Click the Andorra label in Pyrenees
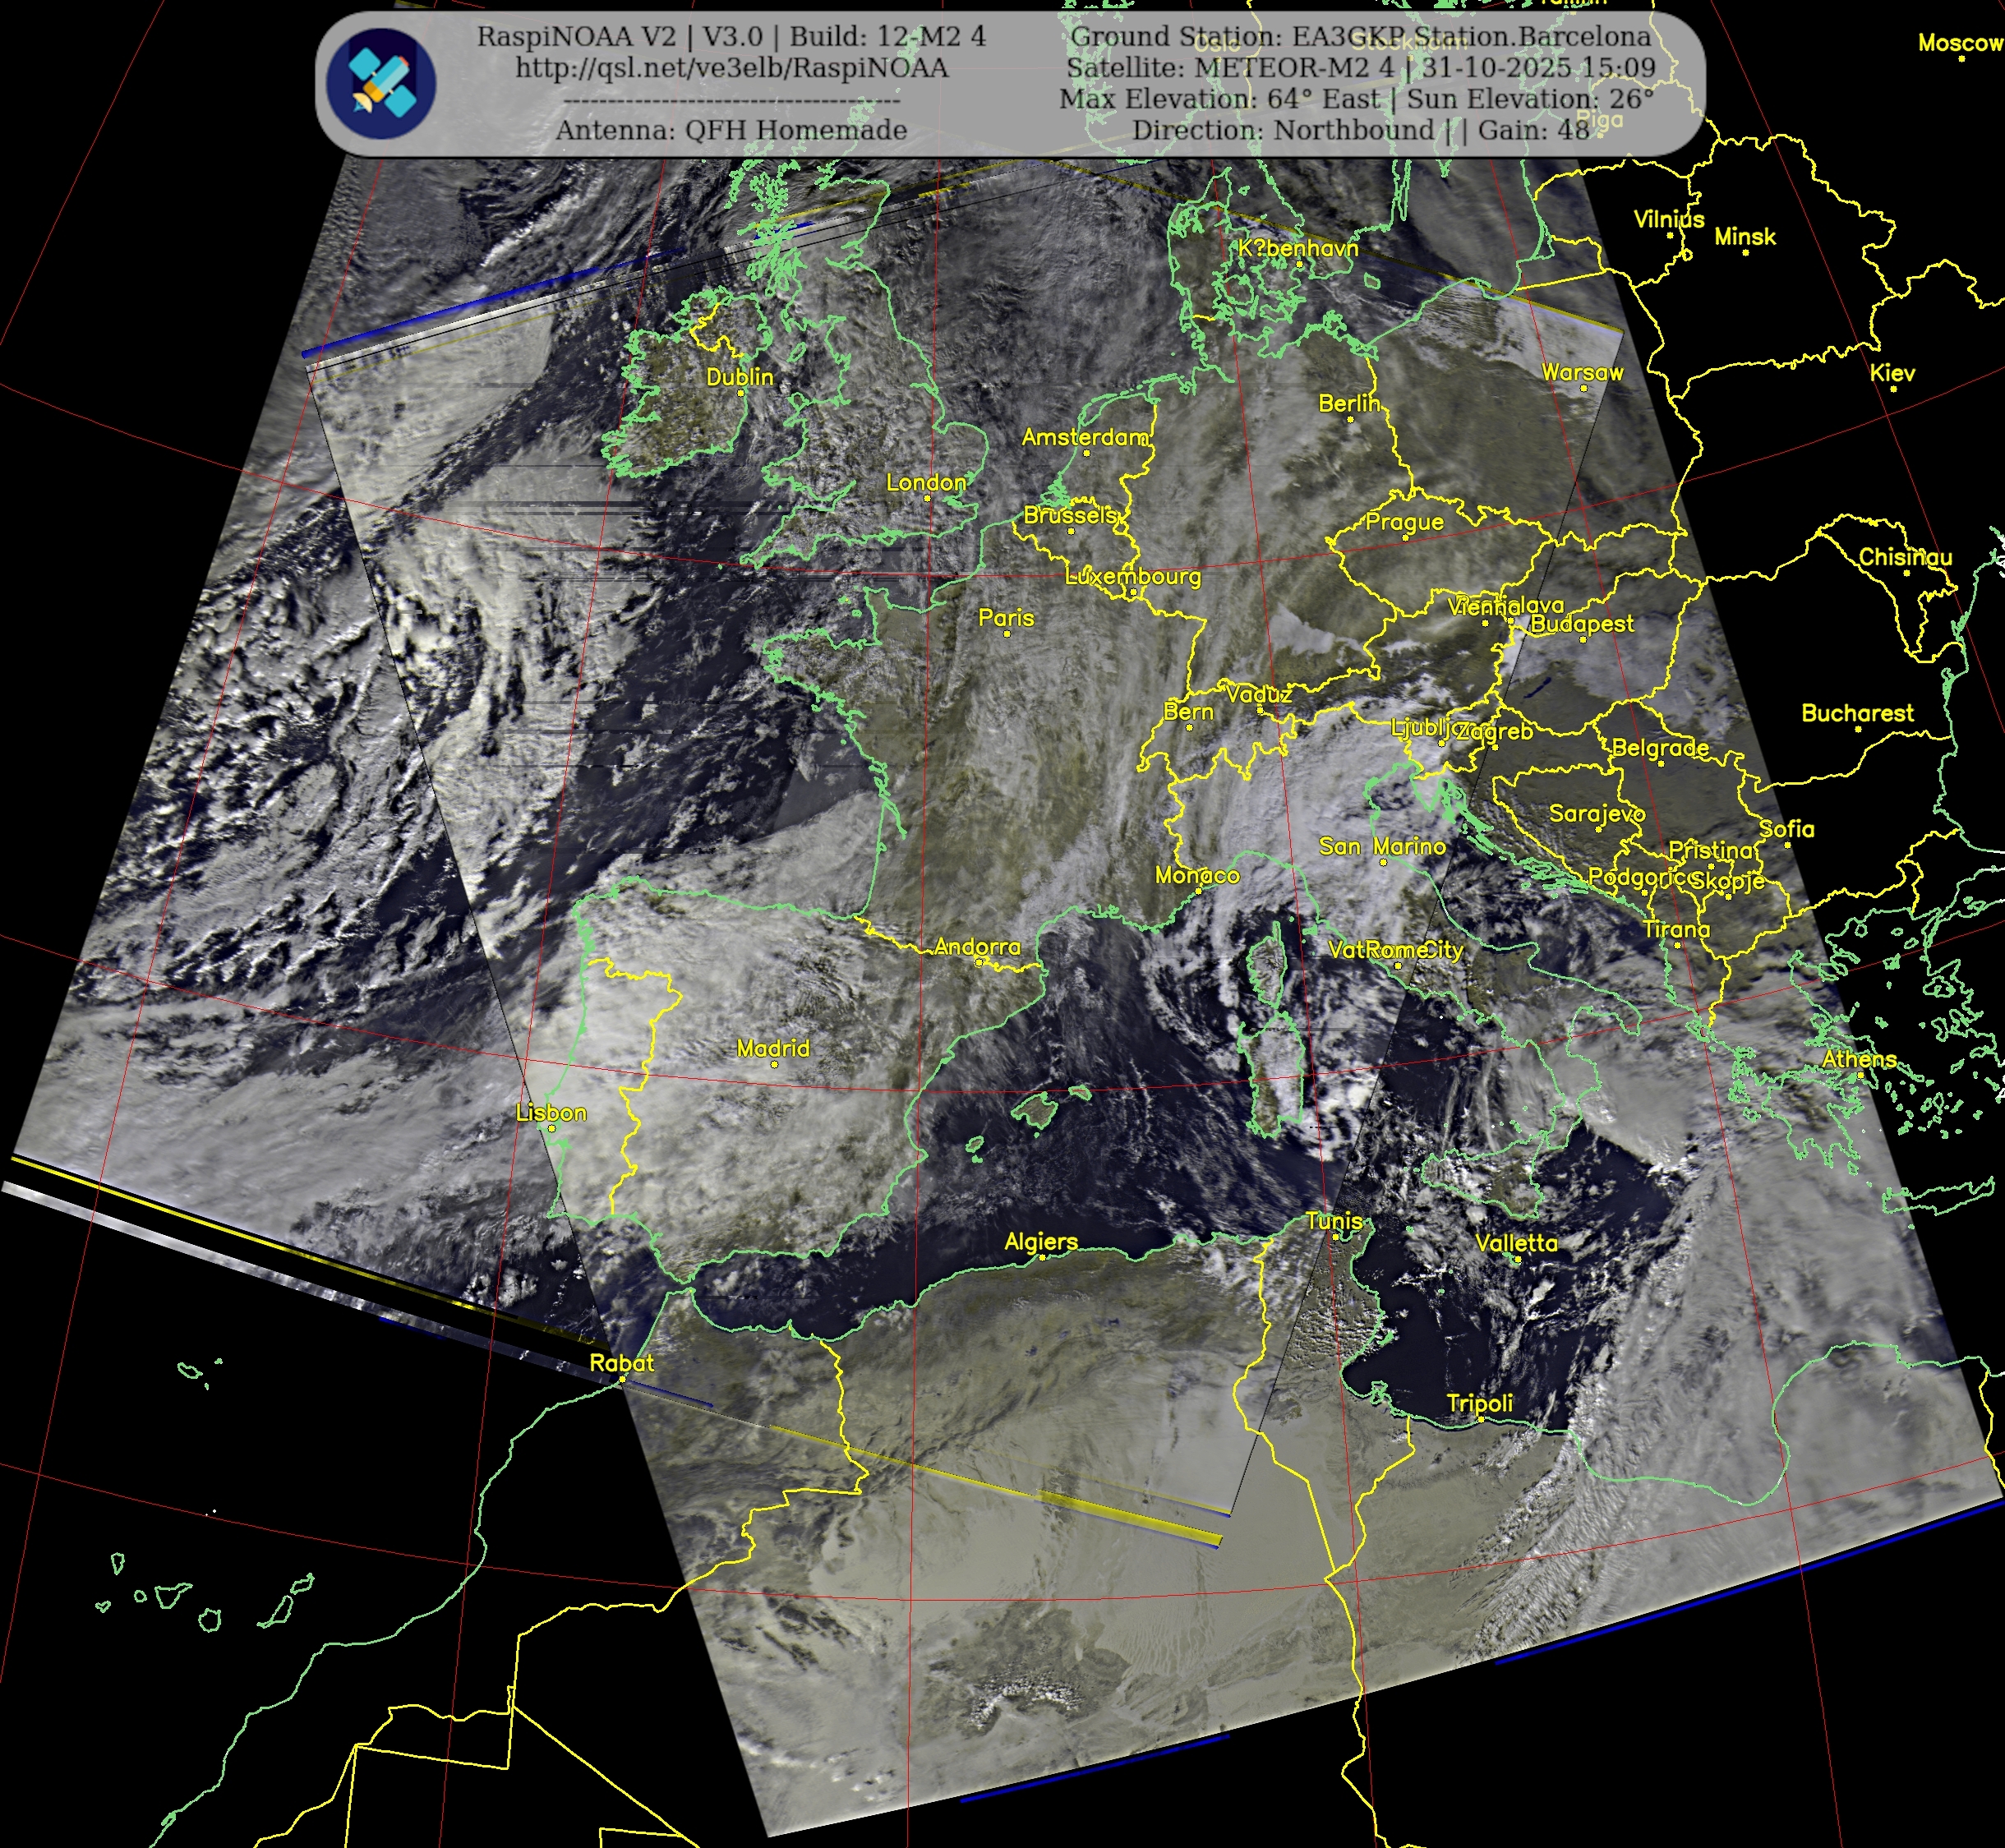The height and width of the screenshot is (1848, 2005). click(x=977, y=946)
